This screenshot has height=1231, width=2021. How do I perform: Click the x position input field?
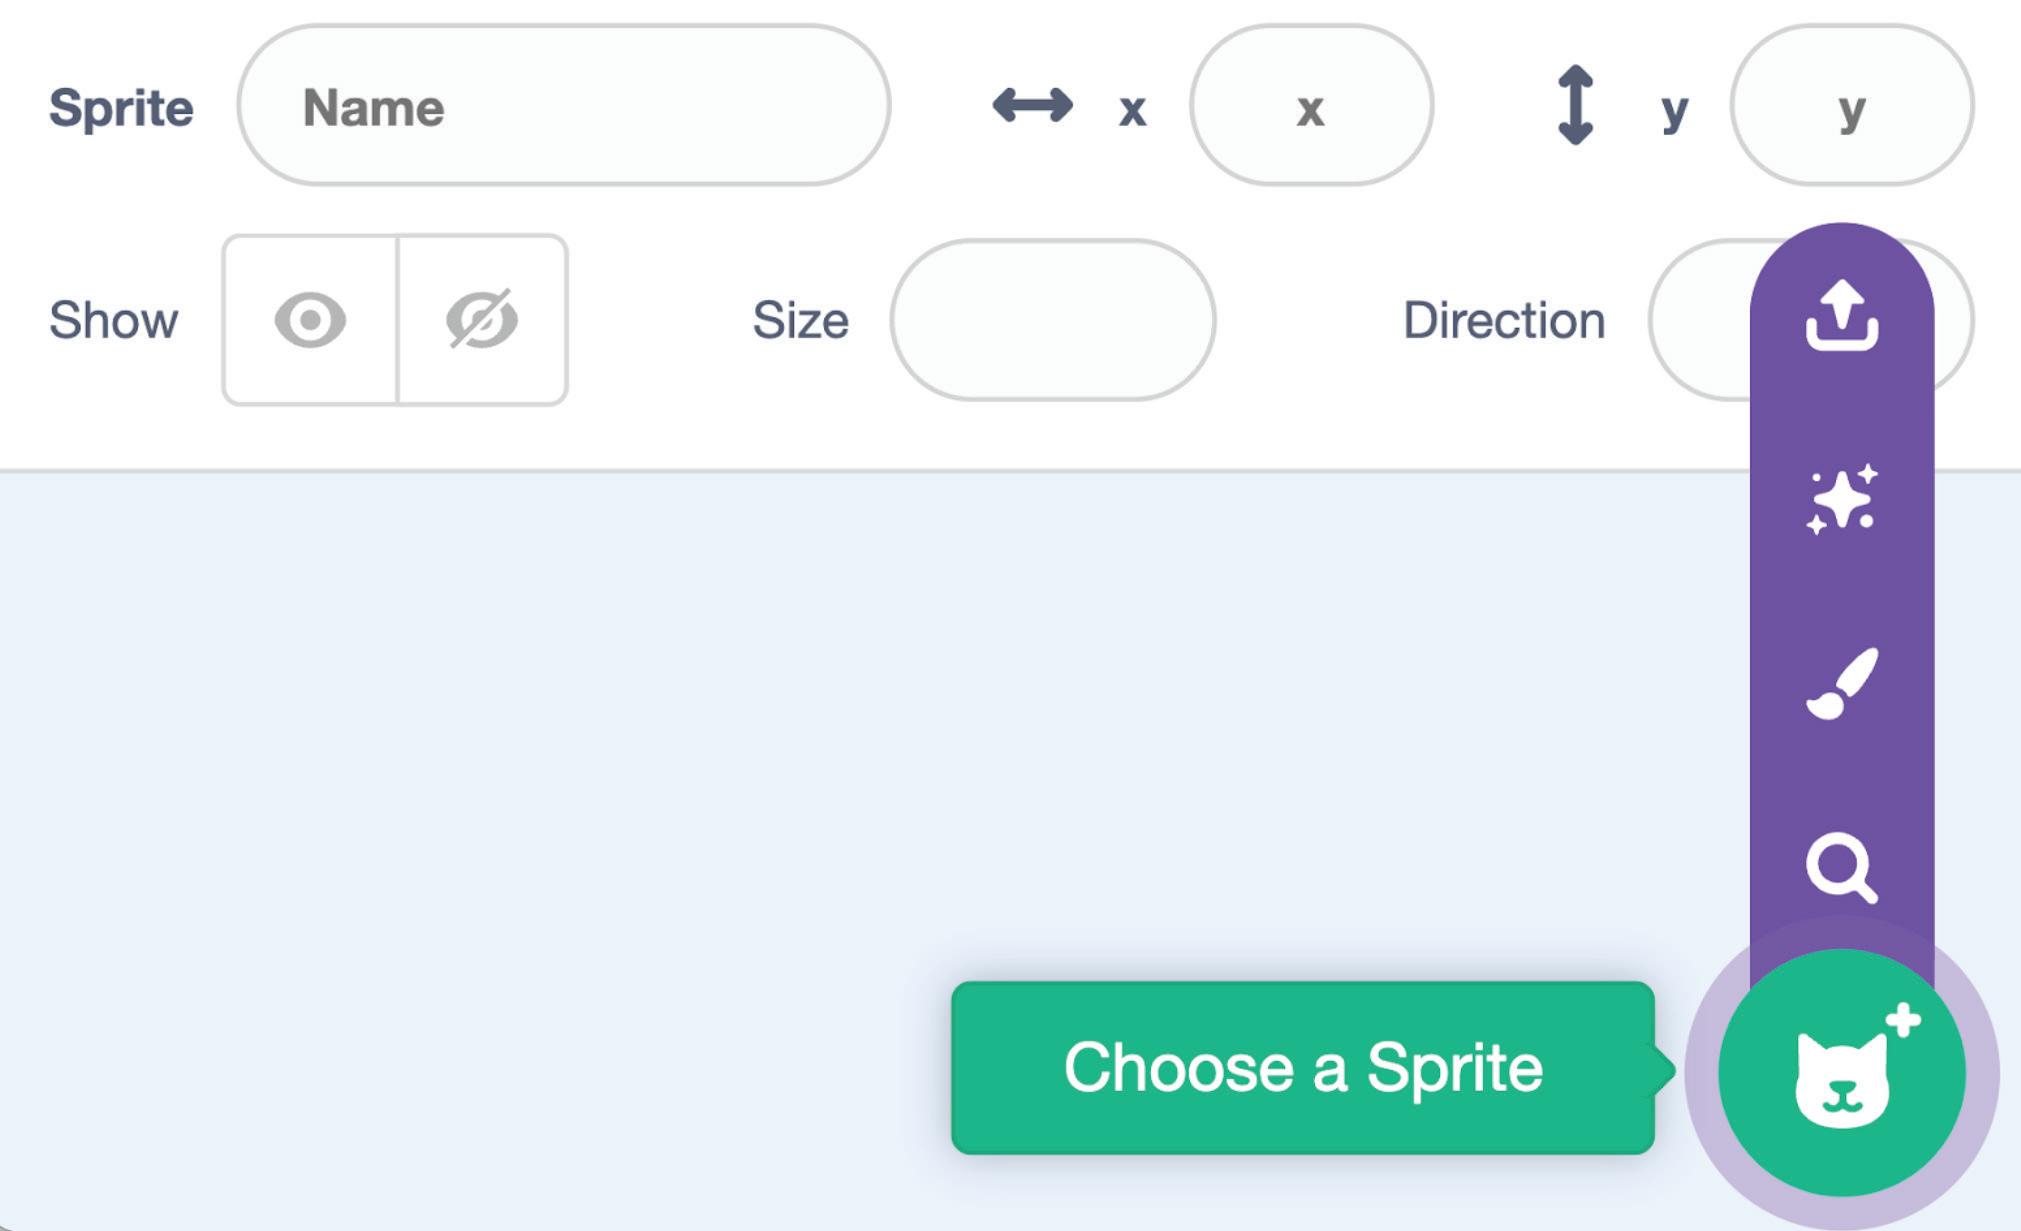click(x=1310, y=106)
